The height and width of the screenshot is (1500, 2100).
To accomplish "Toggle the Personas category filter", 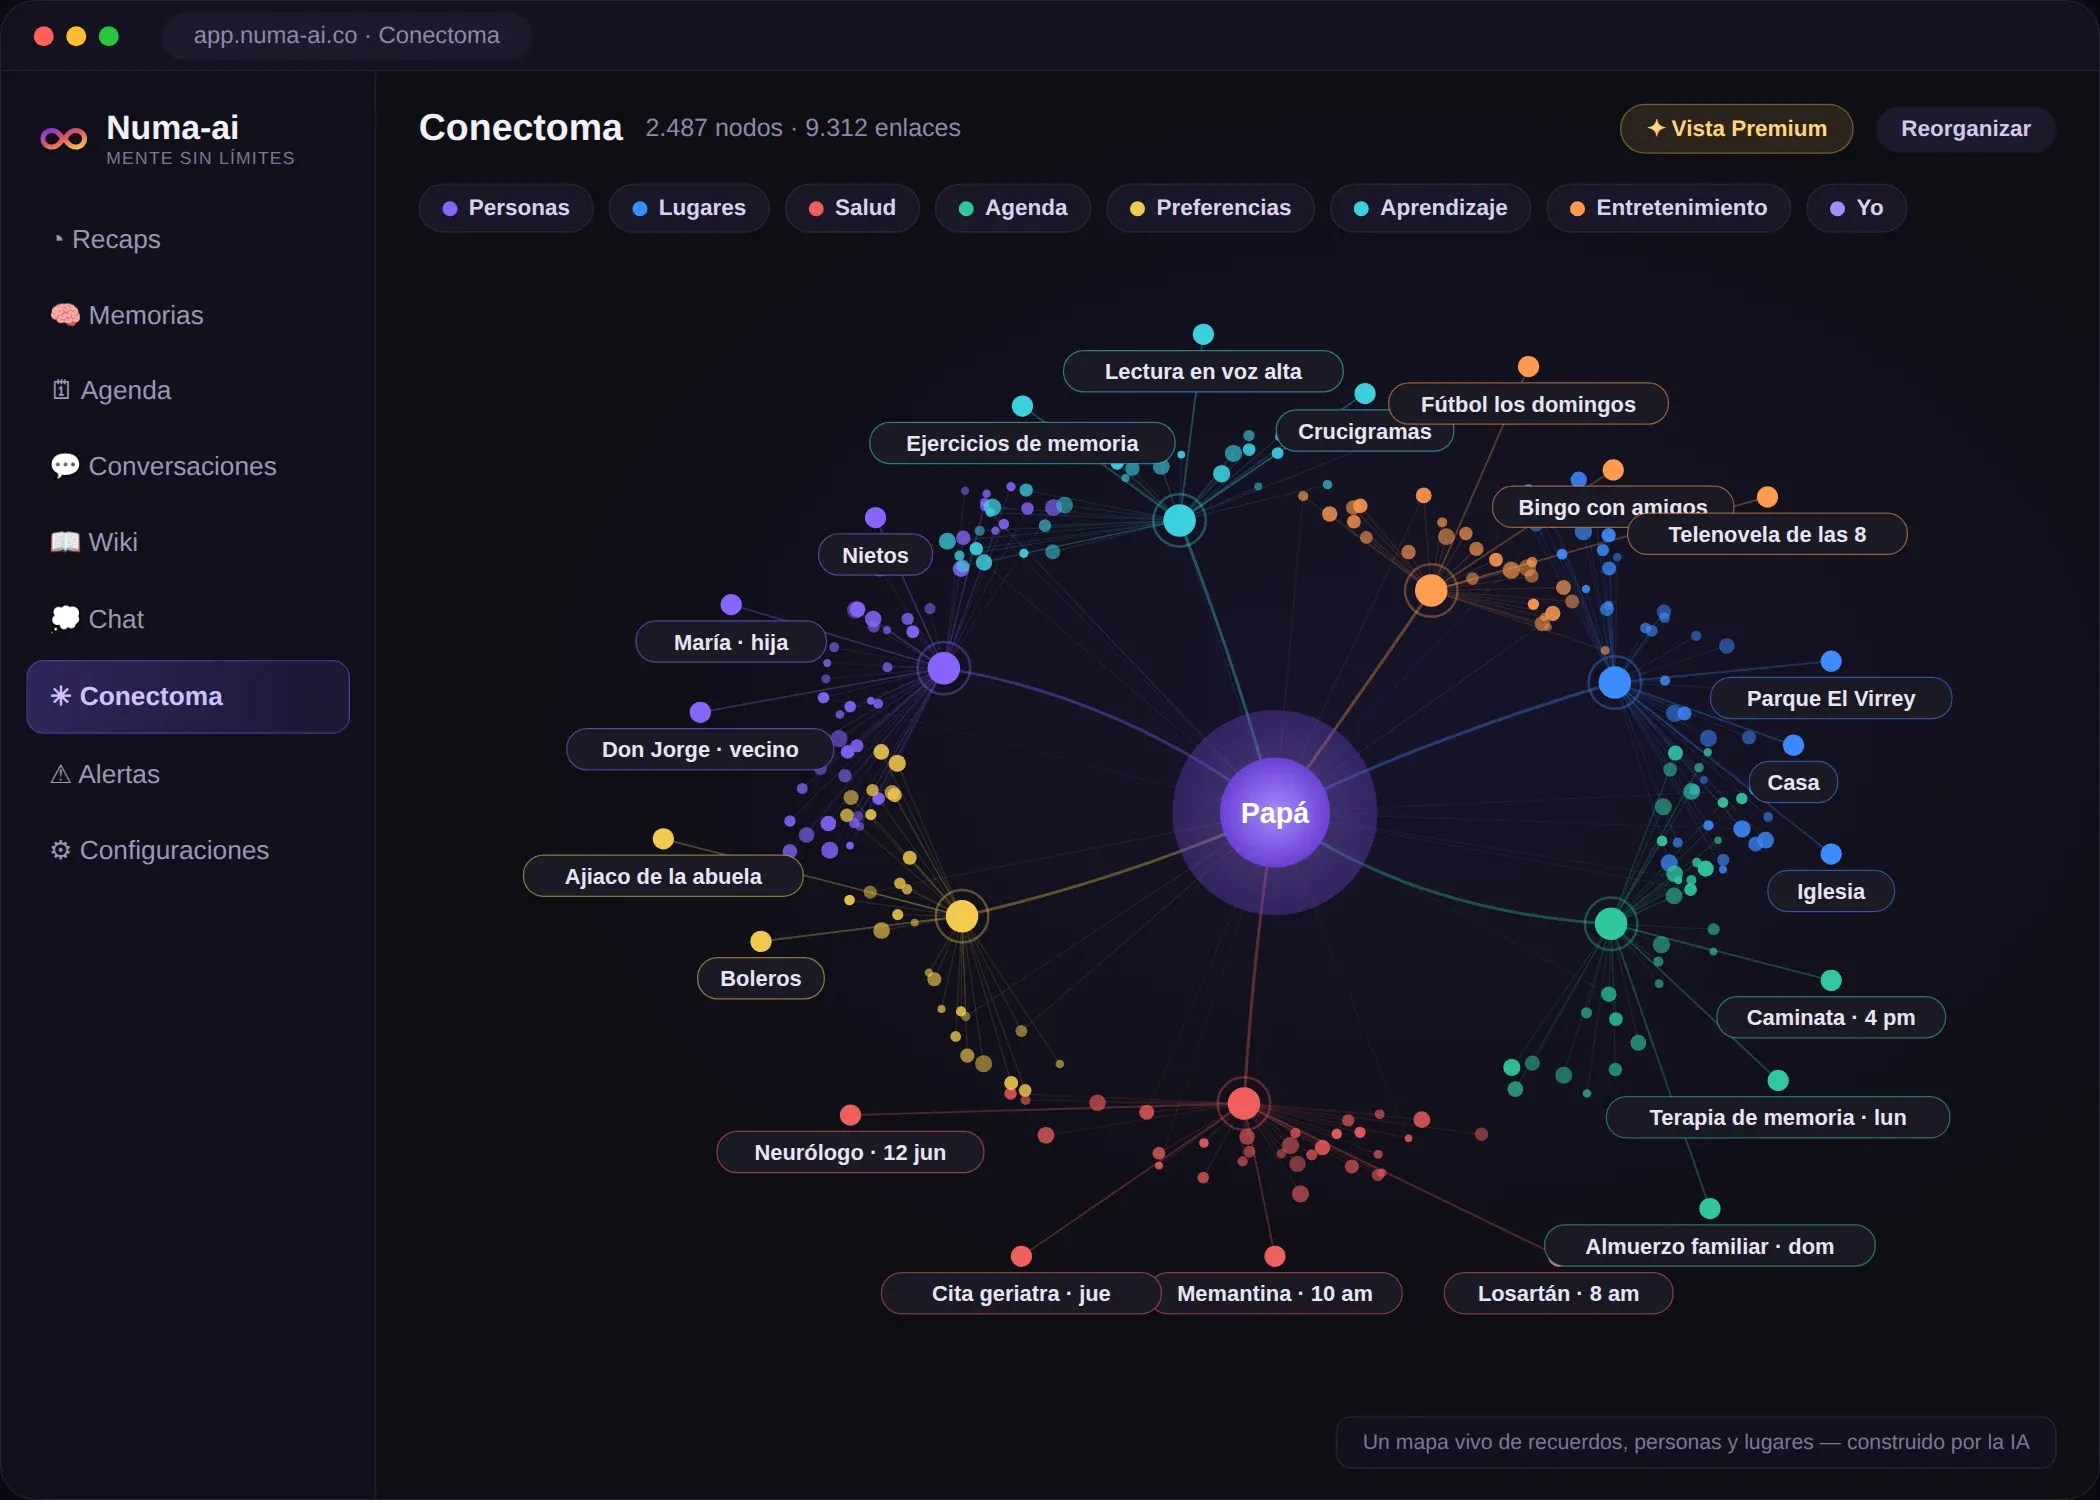I will [506, 208].
